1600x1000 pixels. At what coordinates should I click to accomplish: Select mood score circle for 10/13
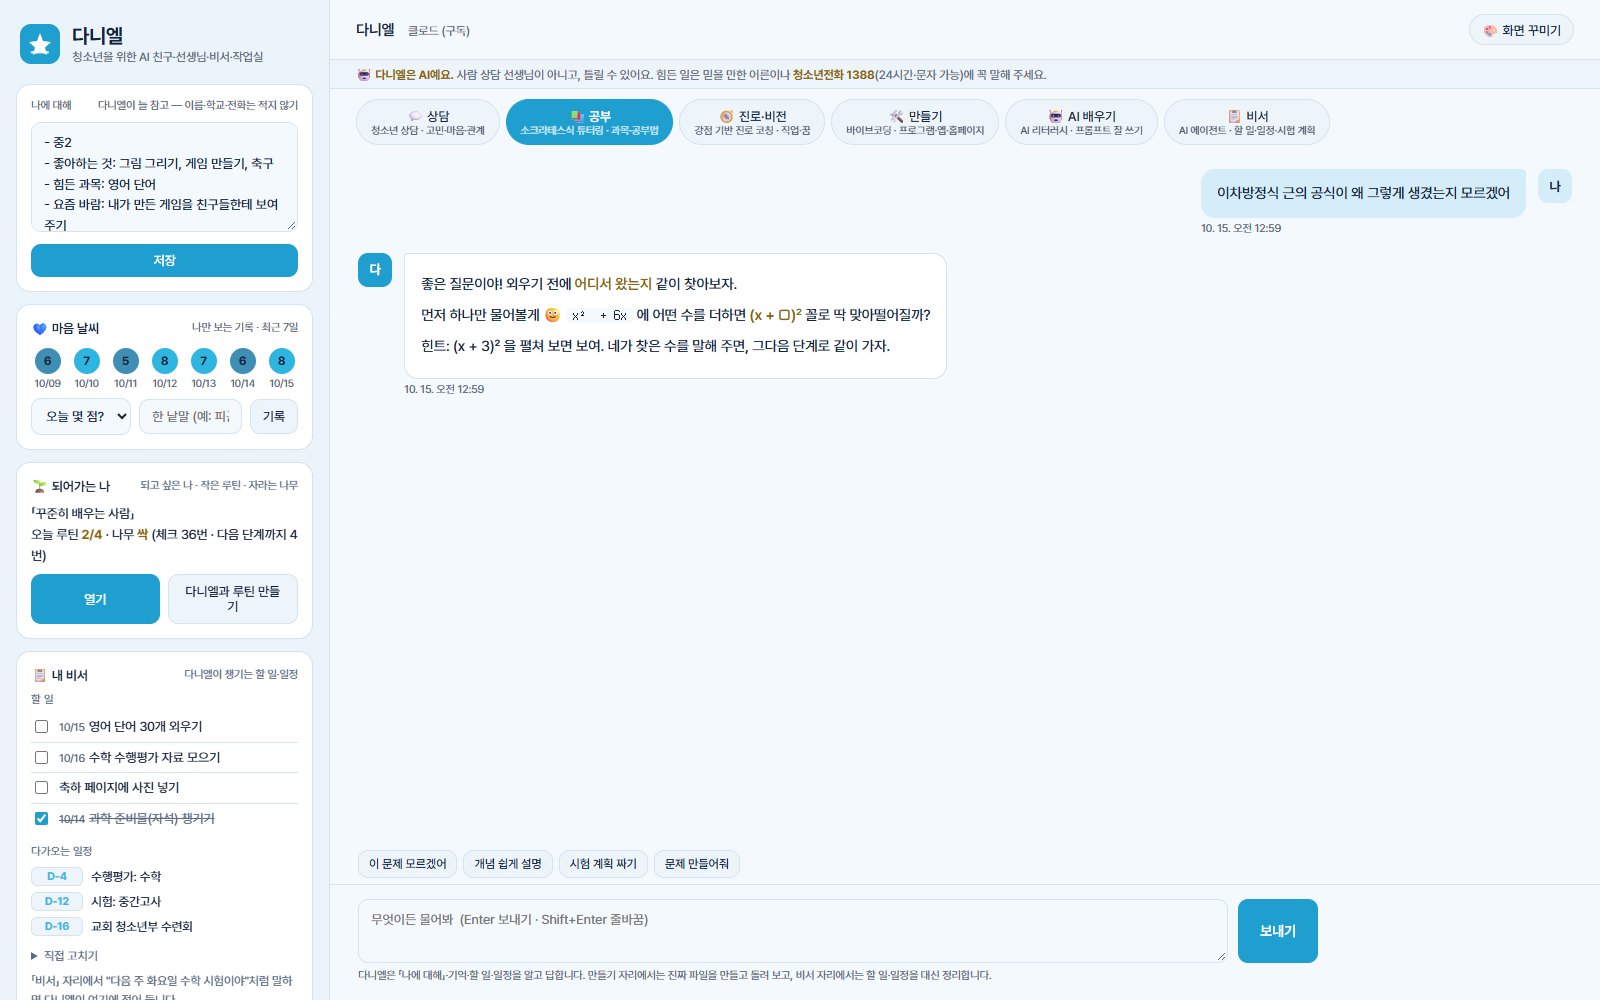click(x=204, y=361)
